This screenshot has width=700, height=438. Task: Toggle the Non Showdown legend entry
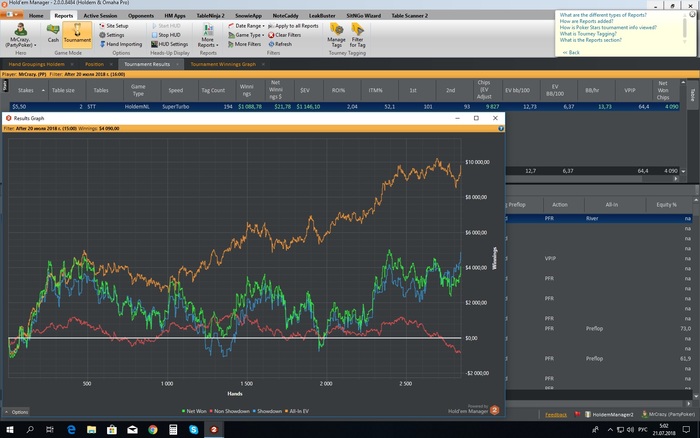point(228,411)
